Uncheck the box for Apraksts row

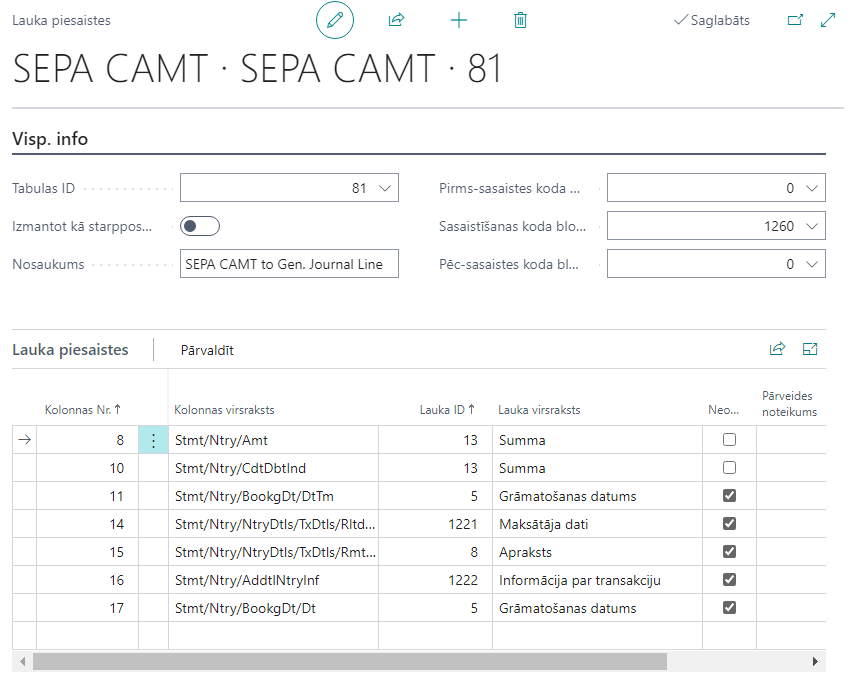tap(729, 552)
